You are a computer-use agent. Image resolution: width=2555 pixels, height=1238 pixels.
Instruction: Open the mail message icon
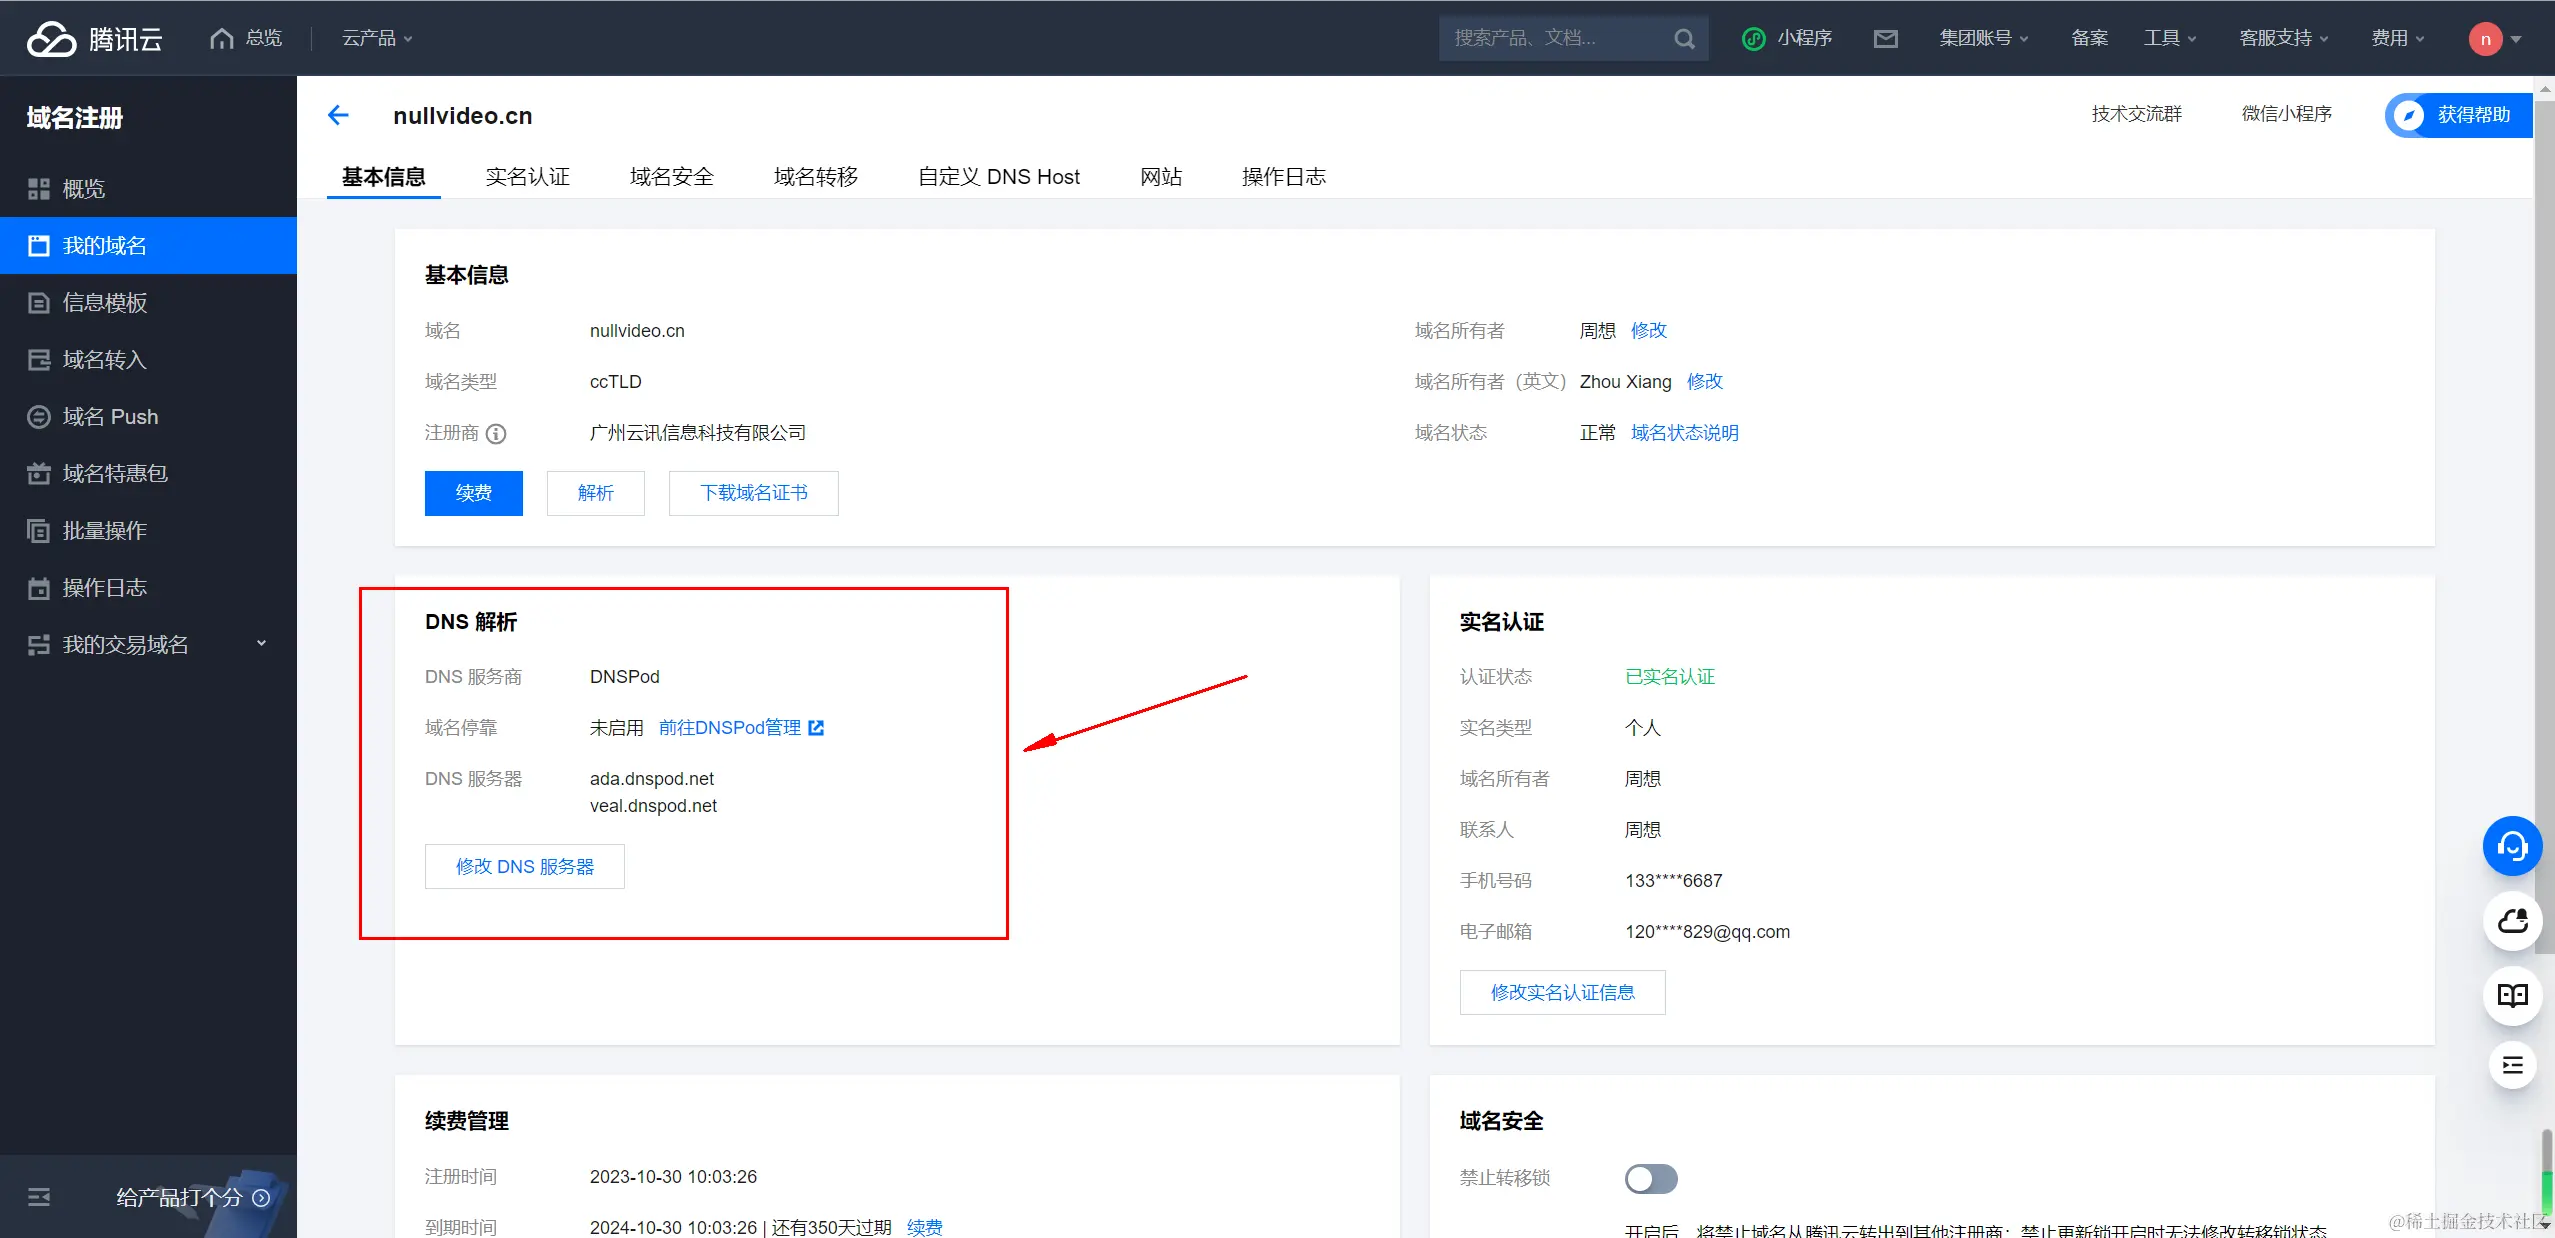click(x=1885, y=39)
